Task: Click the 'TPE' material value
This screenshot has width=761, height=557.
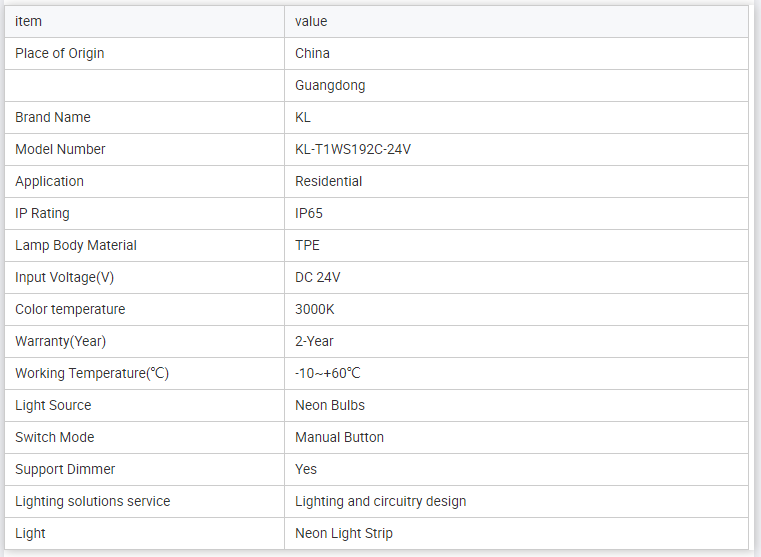Action: tap(307, 245)
